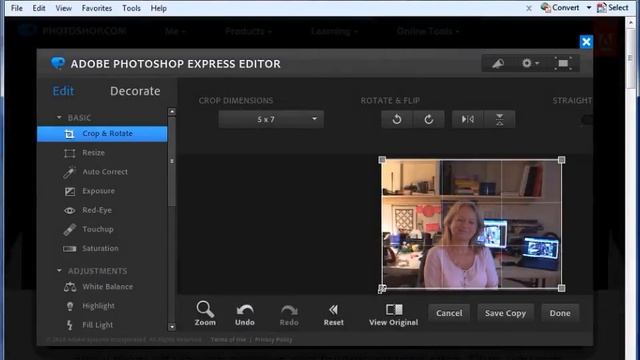Toggle View Original comparison

click(393, 315)
